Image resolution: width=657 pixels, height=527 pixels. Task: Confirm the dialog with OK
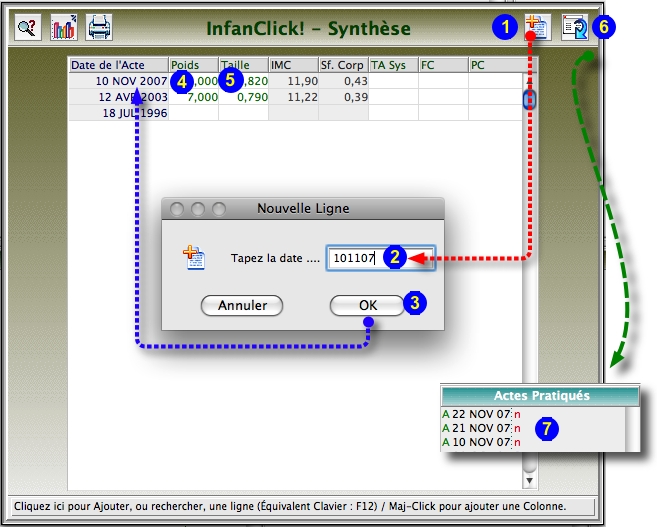point(367,305)
